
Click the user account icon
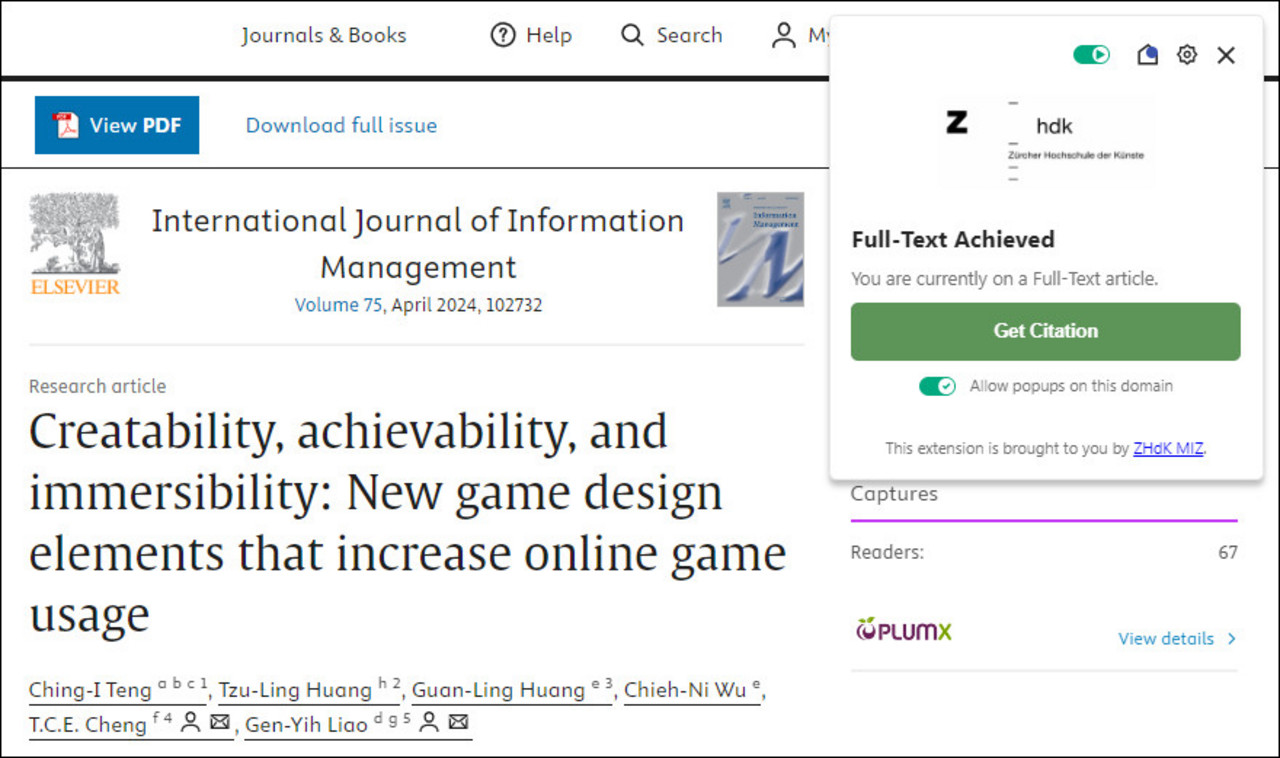783,35
